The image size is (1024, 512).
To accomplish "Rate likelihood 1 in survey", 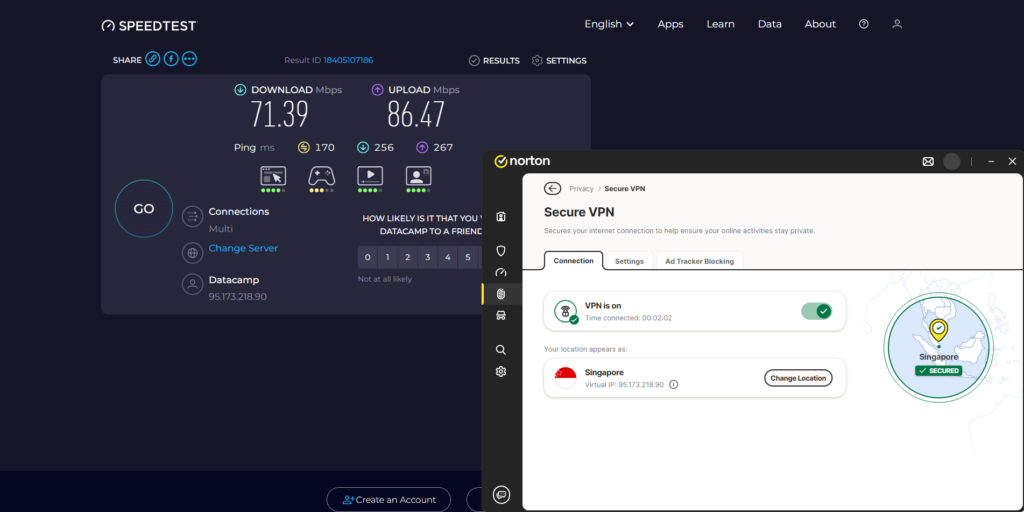I will pos(387,257).
